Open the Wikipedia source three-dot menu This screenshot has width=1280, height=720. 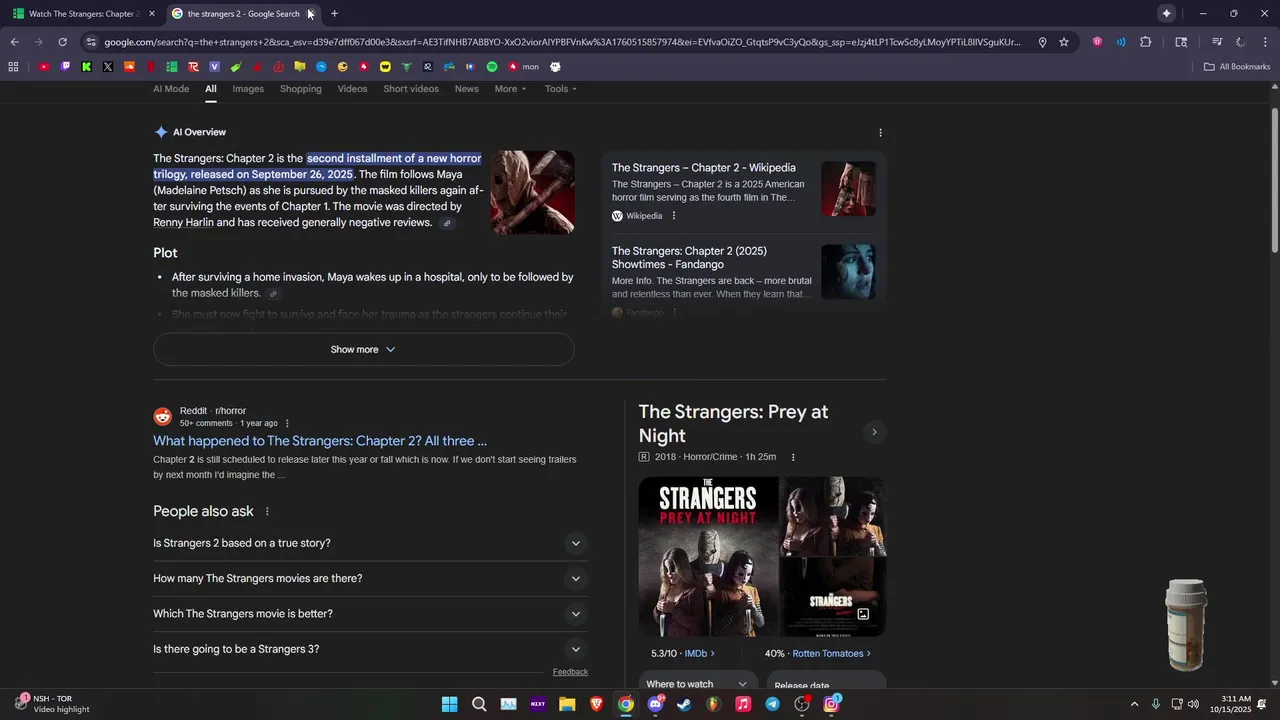point(674,216)
